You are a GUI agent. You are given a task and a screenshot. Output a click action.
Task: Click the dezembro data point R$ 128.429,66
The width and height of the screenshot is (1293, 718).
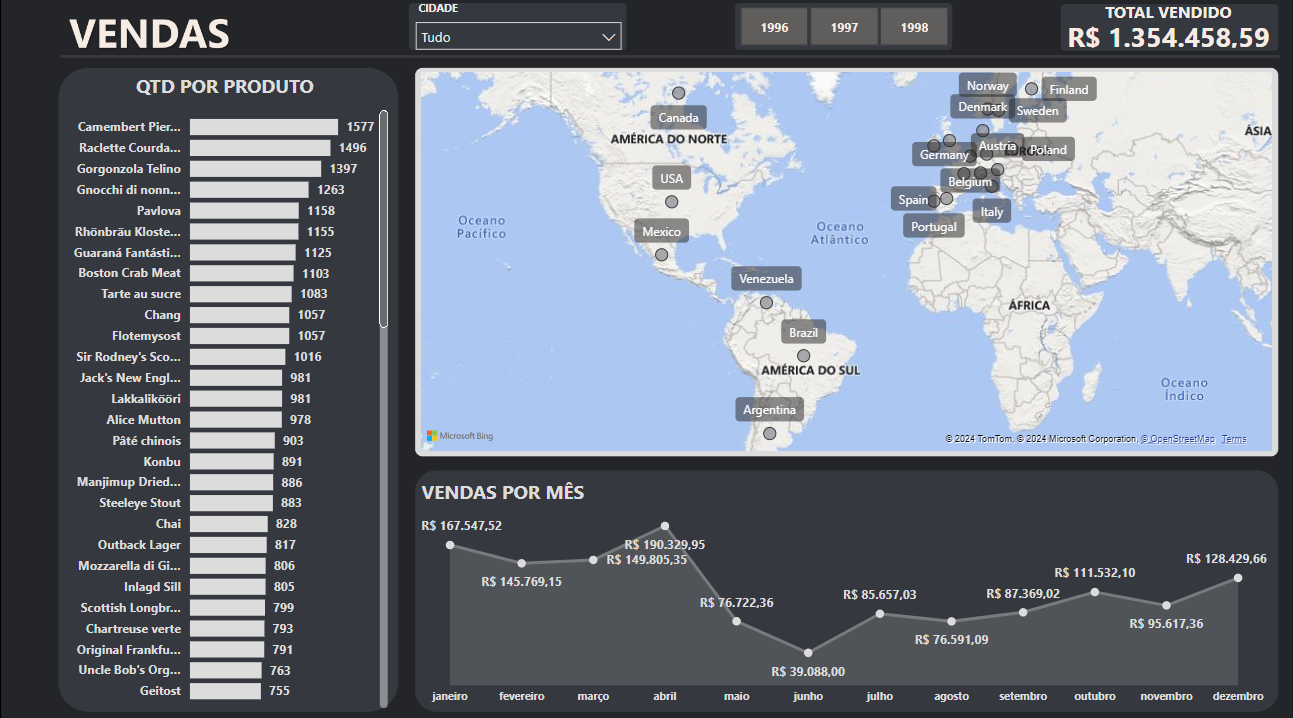pos(1238,577)
